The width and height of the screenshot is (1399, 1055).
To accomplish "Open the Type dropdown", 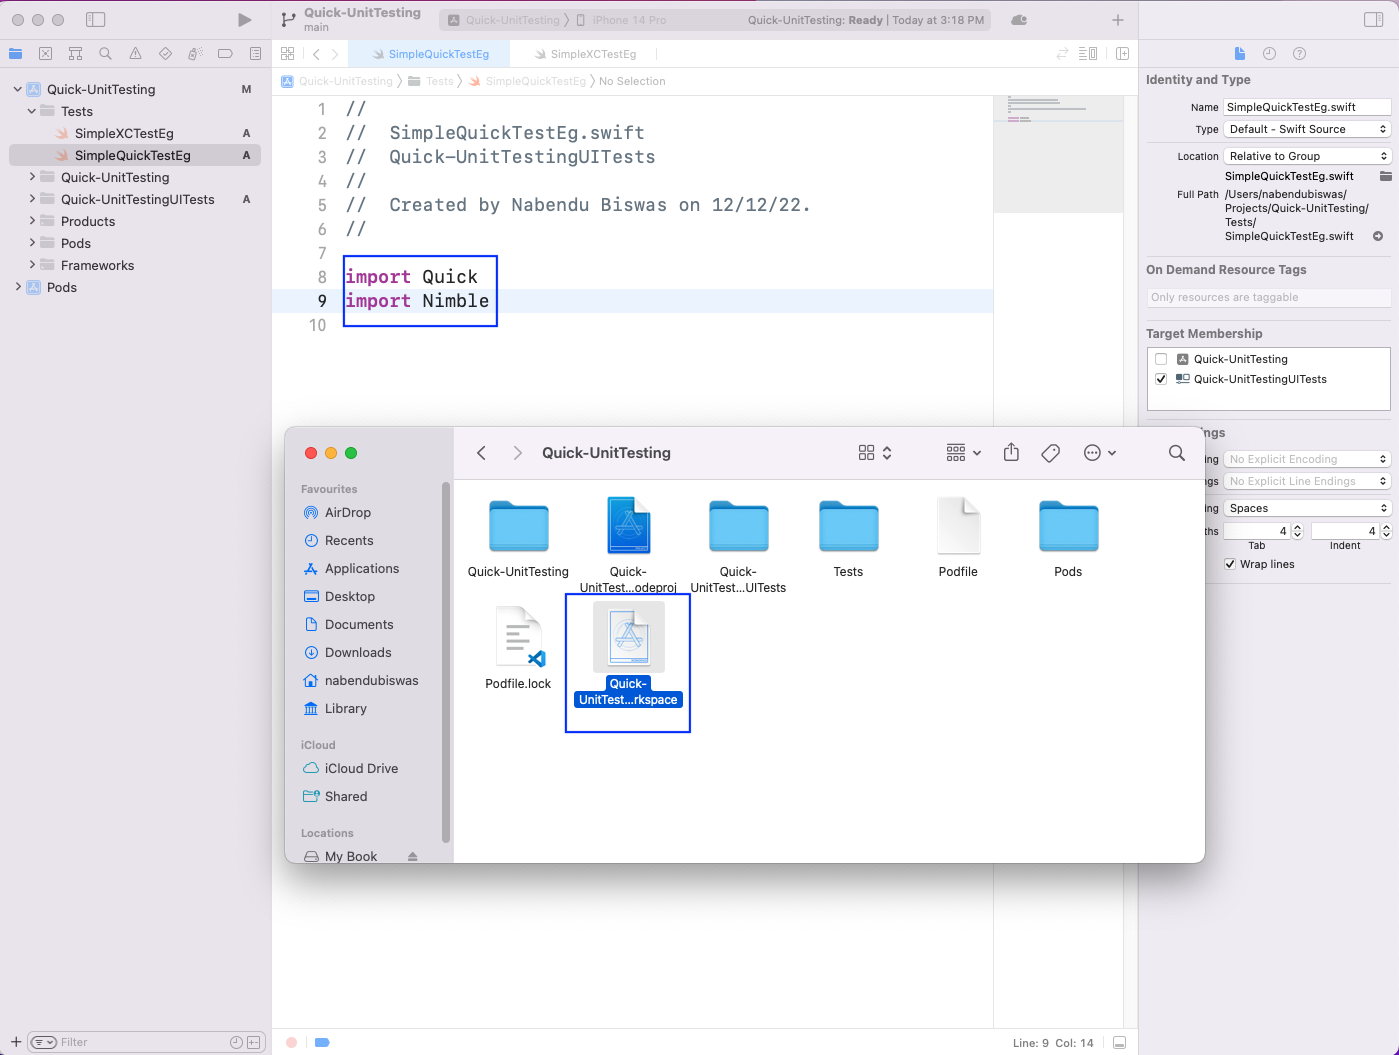I will pos(1307,129).
